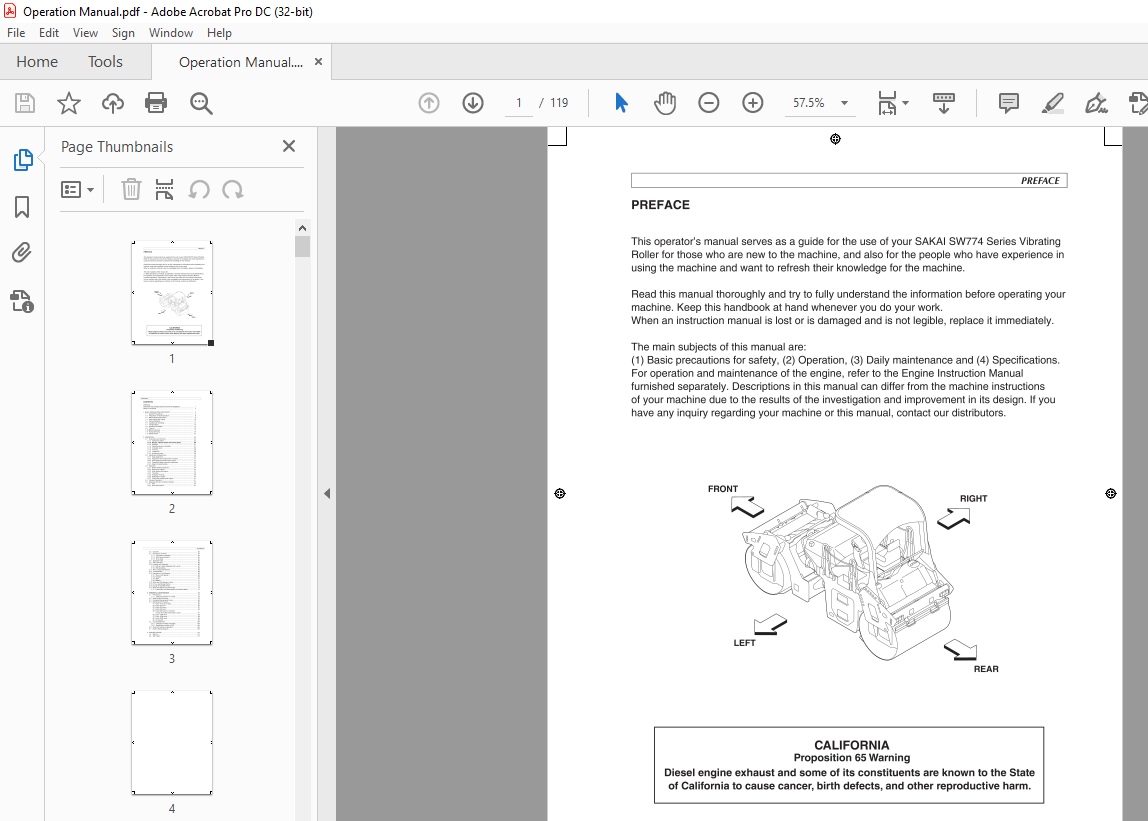Image resolution: width=1148 pixels, height=821 pixels.
Task: Close the Page Thumbnails panel
Action: [289, 146]
